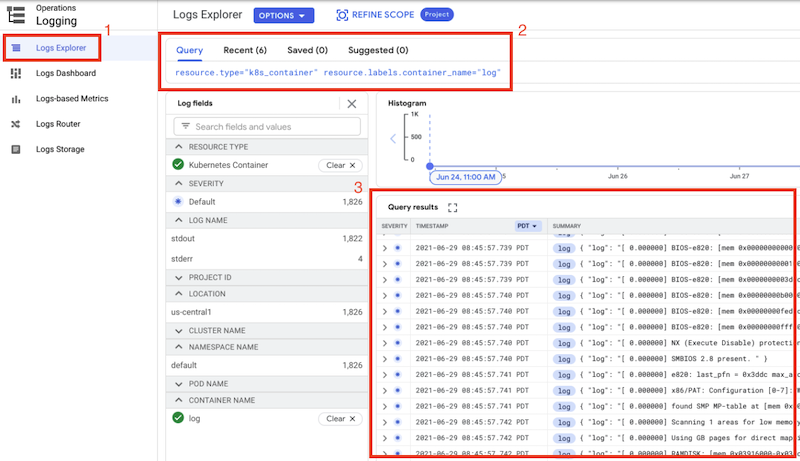Switch to the Saved (0) tab
Viewport: 800px width, 461px height.
(307, 50)
